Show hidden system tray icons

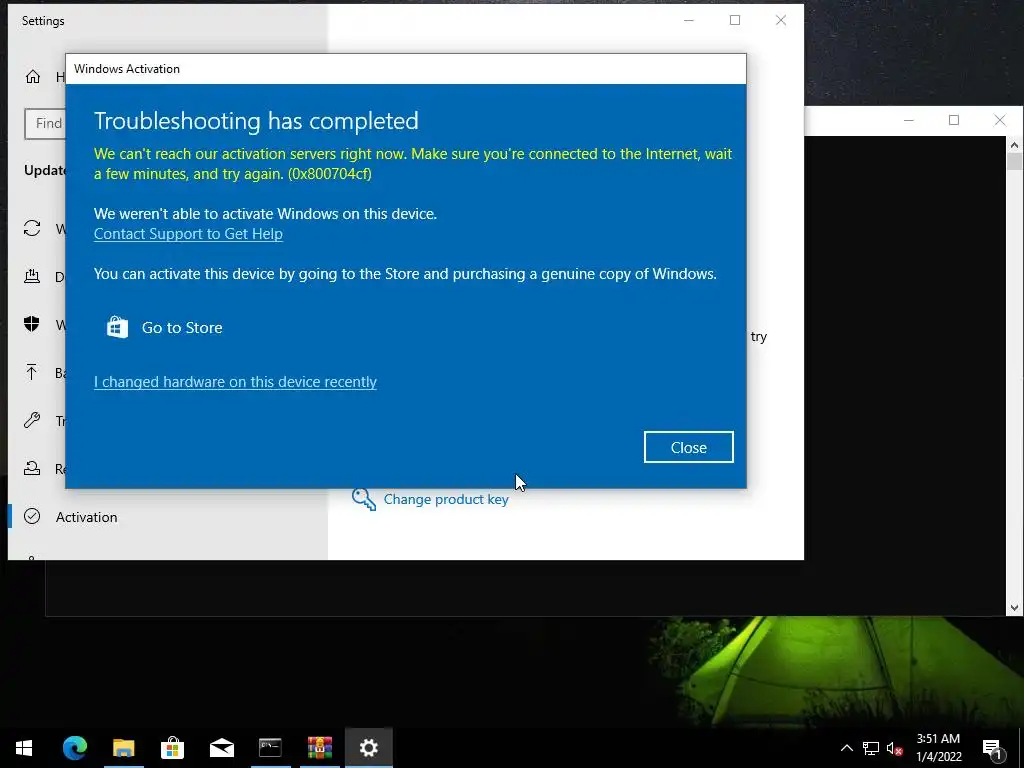pos(846,748)
